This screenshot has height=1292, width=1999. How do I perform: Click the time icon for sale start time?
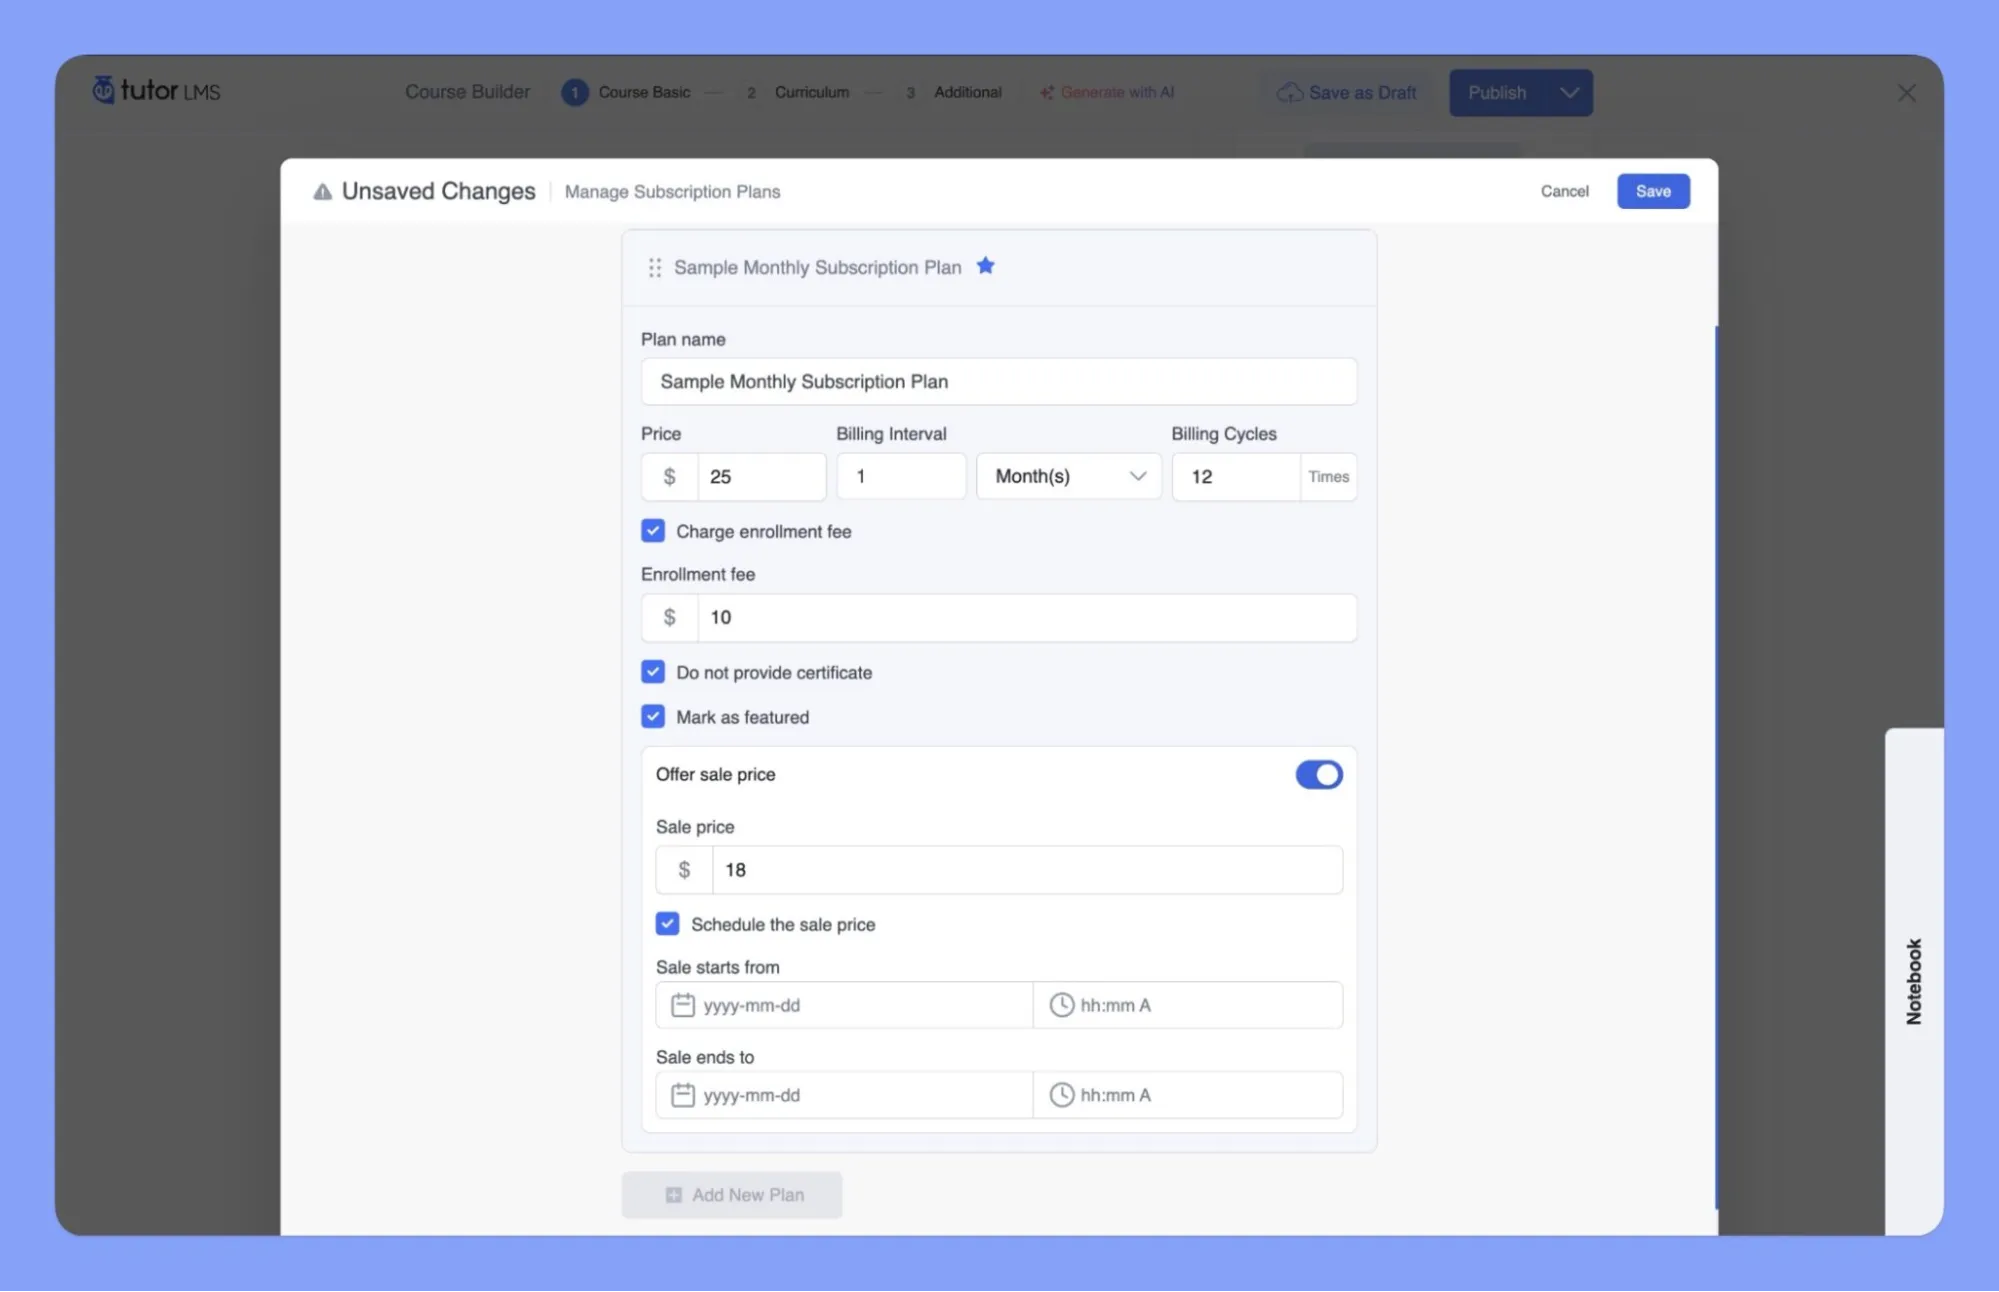1059,1005
